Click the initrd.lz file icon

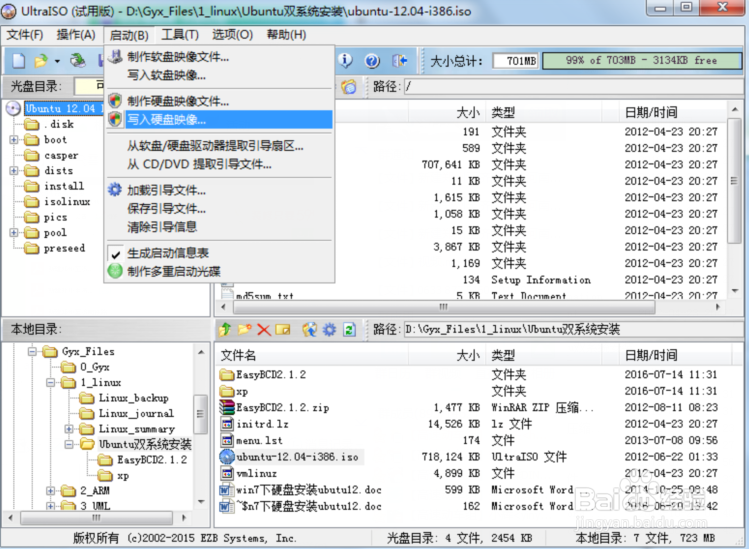click(x=227, y=424)
